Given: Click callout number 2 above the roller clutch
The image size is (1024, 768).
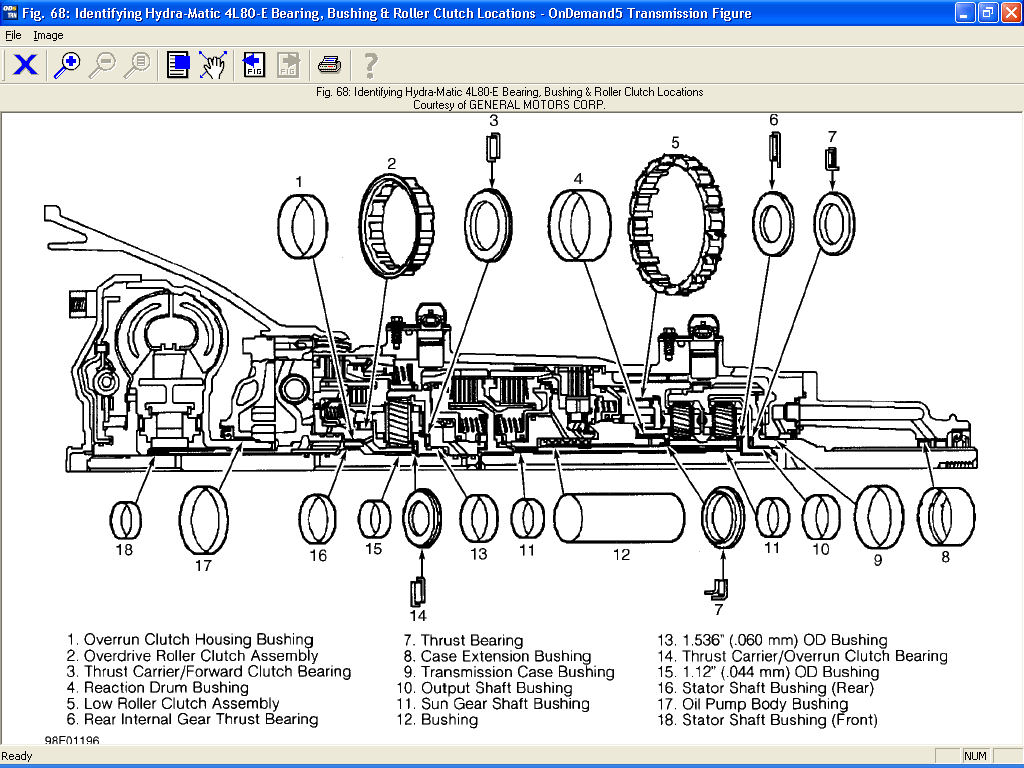Looking at the screenshot, I should coord(391,163).
